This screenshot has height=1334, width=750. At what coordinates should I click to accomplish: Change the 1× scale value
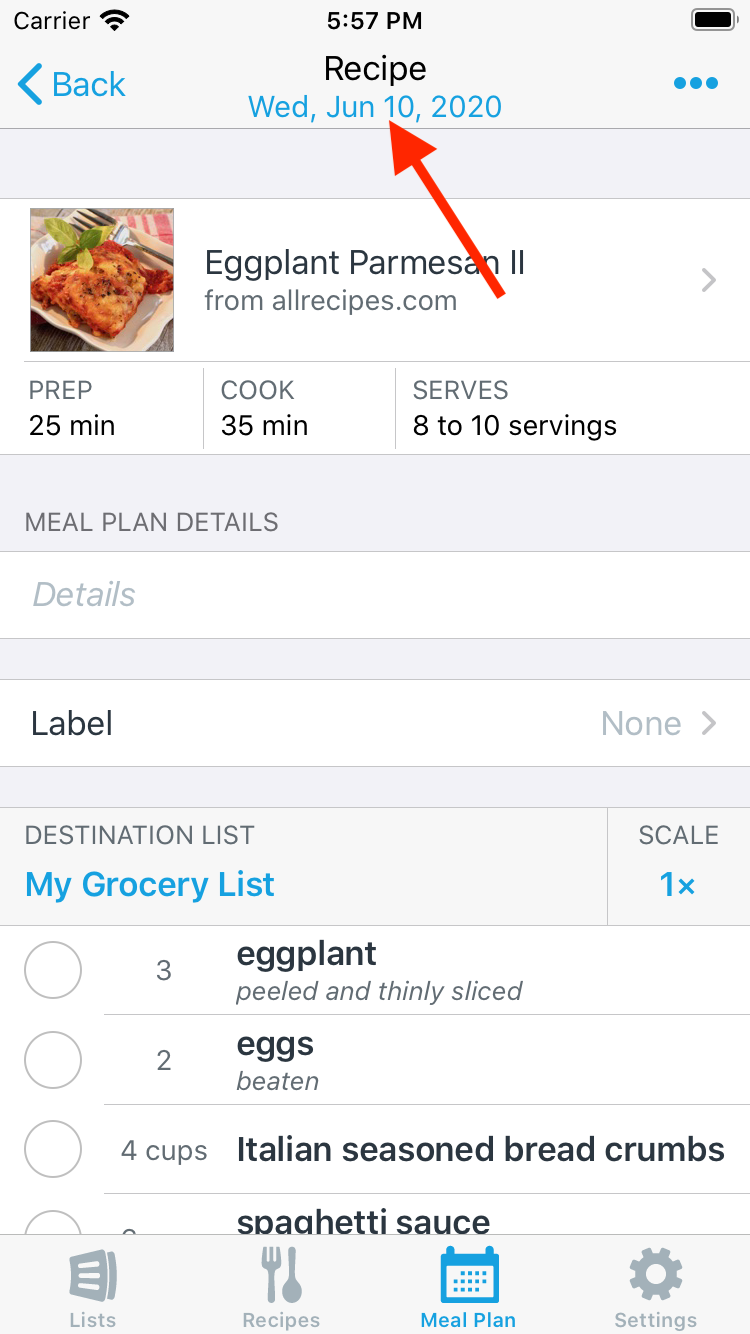coord(678,885)
